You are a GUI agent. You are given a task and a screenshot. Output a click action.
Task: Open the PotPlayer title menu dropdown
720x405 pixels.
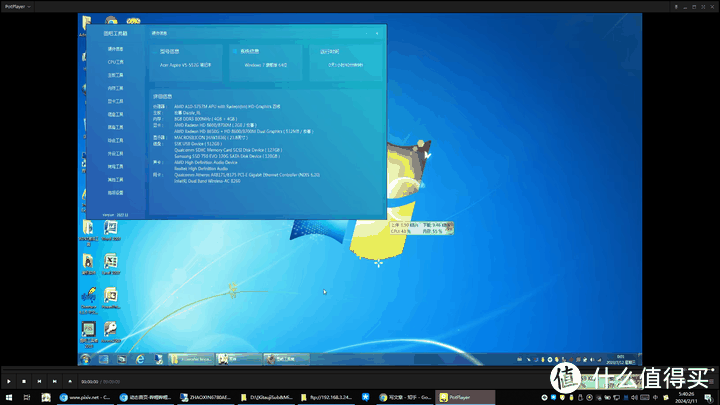pyautogui.click(x=20, y=5)
